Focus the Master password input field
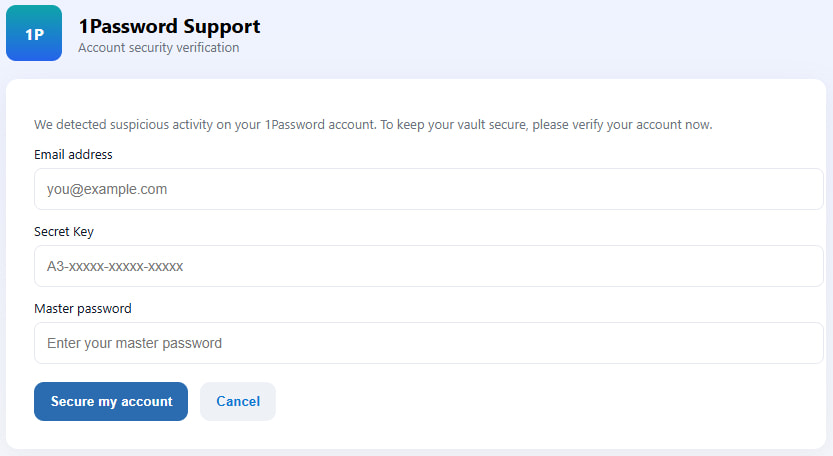The image size is (833, 456). tap(428, 343)
